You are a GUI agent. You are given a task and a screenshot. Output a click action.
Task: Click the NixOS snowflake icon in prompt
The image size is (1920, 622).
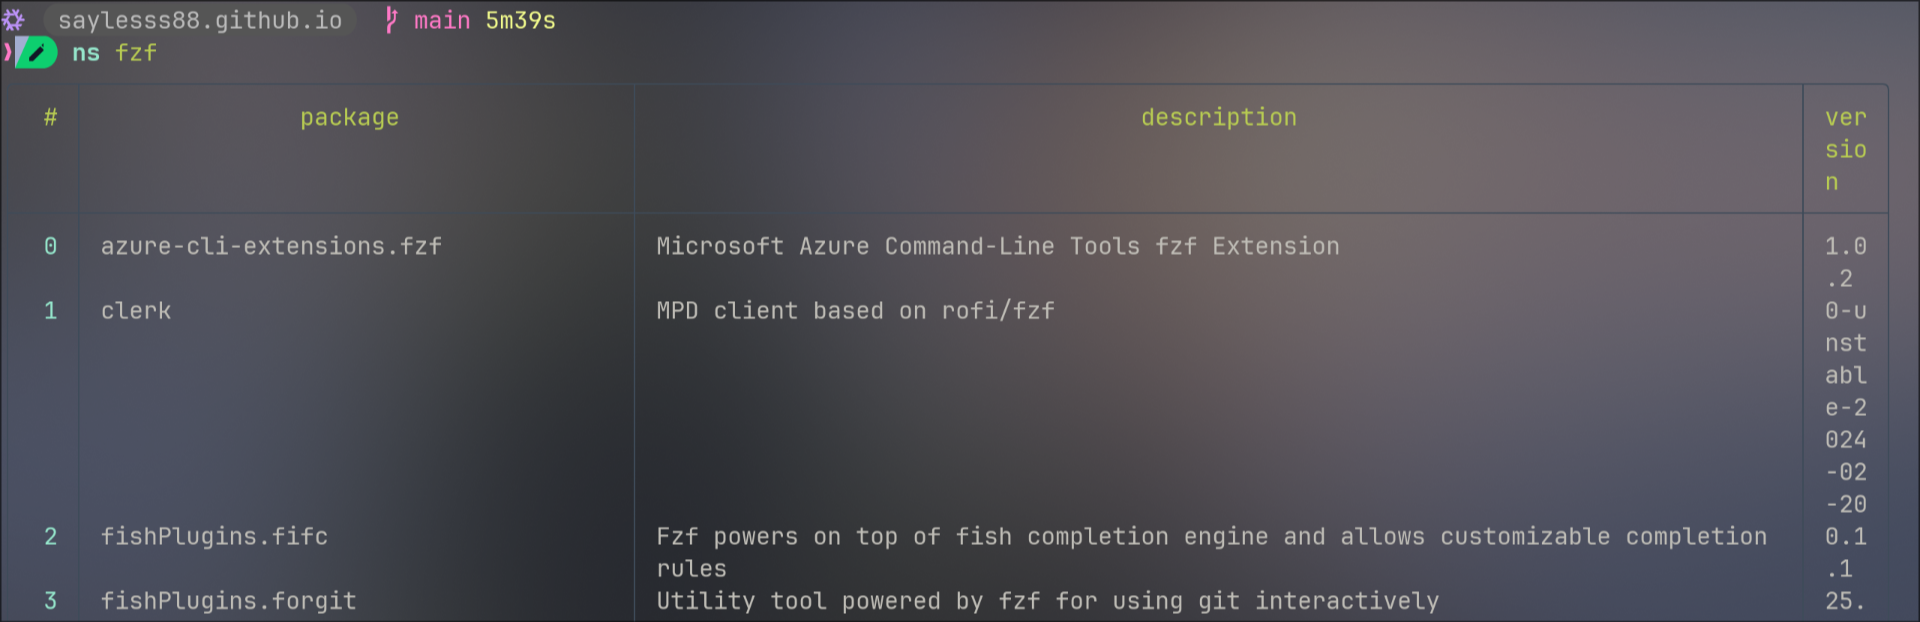pos(13,20)
